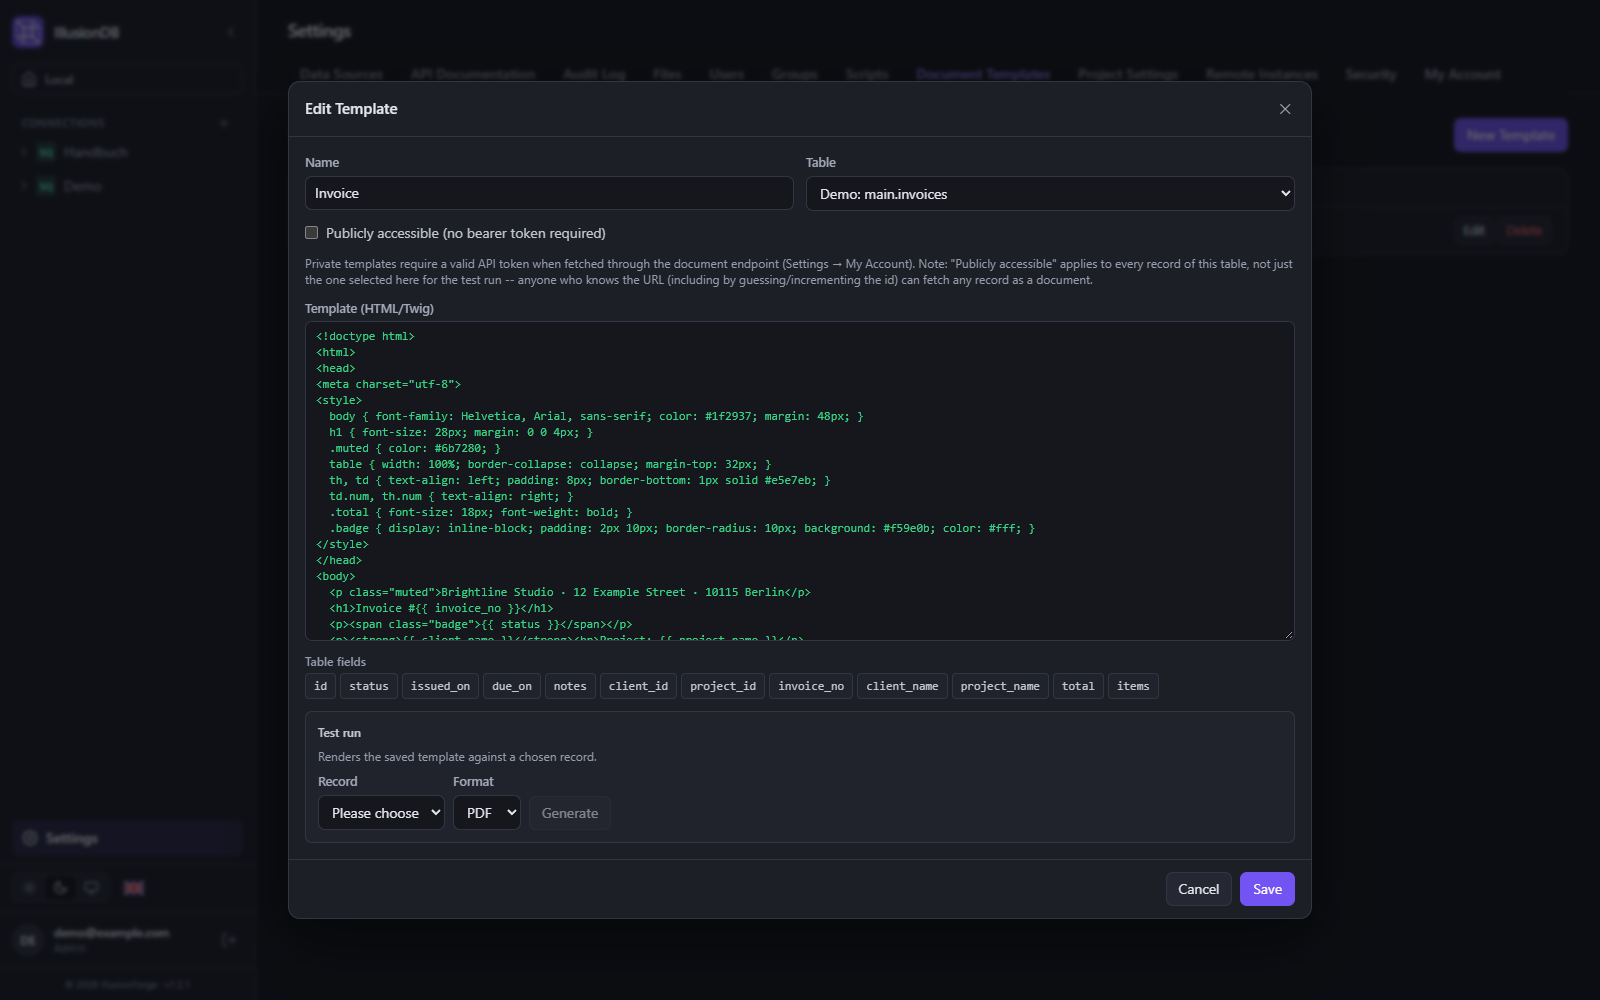
Task: Switch to the Security settings tab
Action: (x=1371, y=74)
